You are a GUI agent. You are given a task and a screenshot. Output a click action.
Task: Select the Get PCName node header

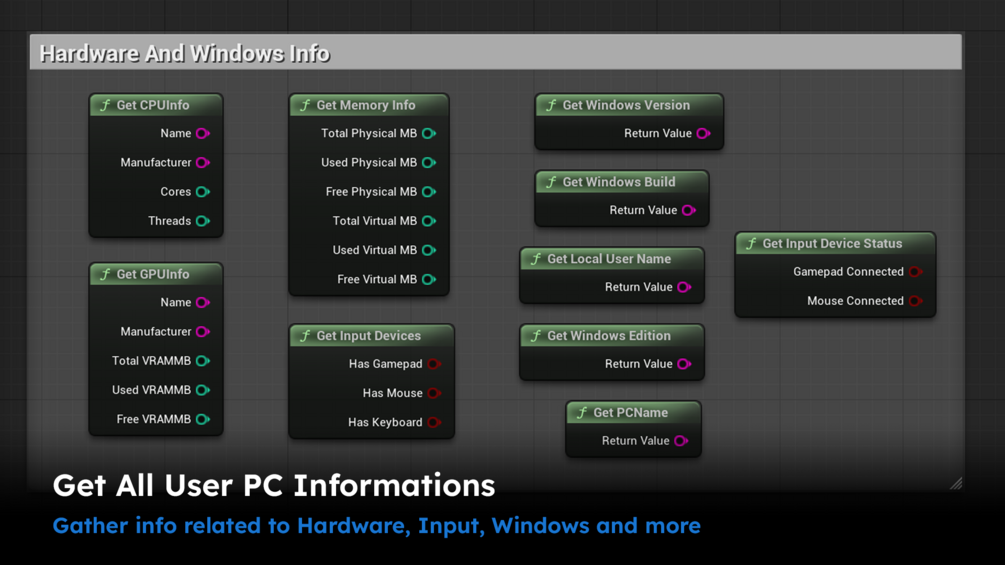click(x=633, y=413)
